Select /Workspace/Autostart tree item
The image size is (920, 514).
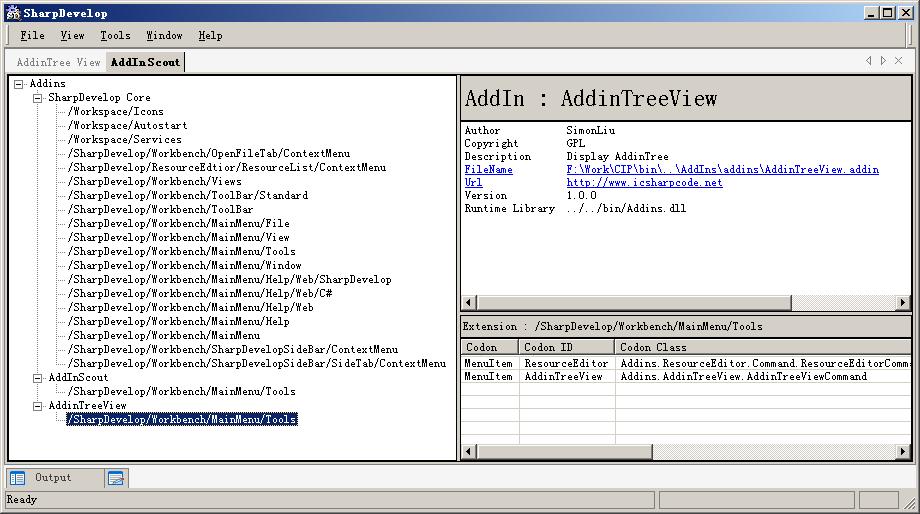point(127,126)
